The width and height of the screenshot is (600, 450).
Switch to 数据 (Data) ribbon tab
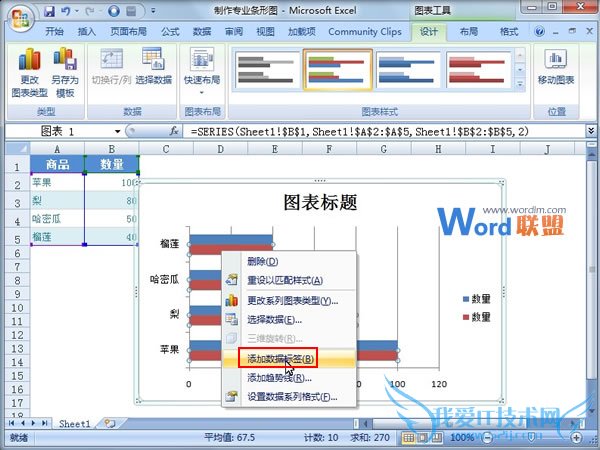202,31
